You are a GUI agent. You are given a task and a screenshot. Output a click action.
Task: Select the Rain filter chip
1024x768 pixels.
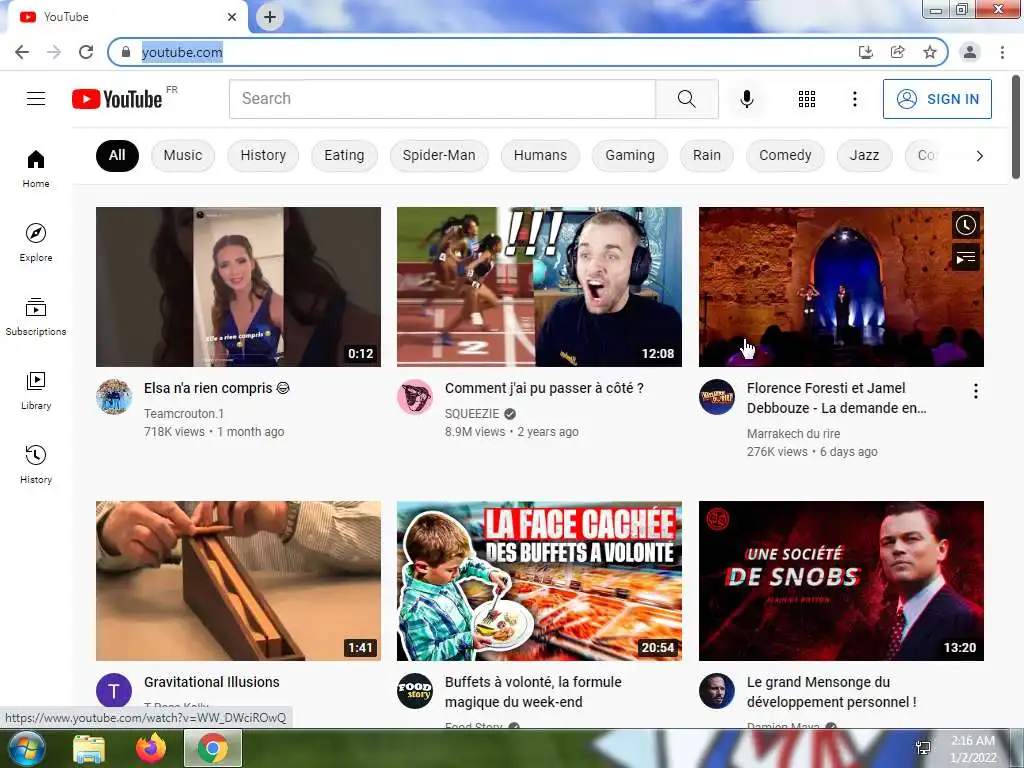(707, 155)
